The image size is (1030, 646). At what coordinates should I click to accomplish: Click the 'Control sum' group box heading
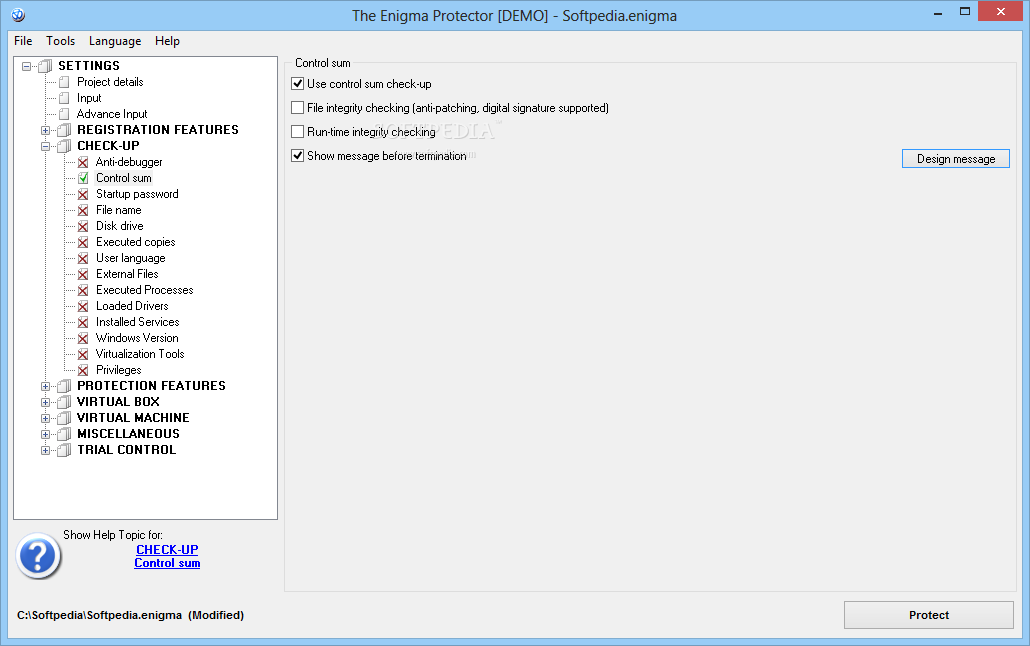tap(323, 63)
